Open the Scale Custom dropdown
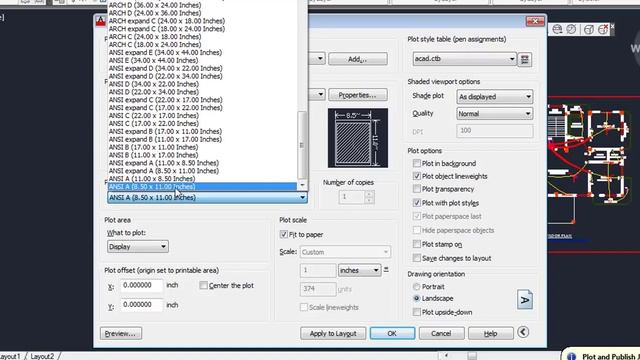Image resolution: width=640 pixels, height=360 pixels. 345,252
